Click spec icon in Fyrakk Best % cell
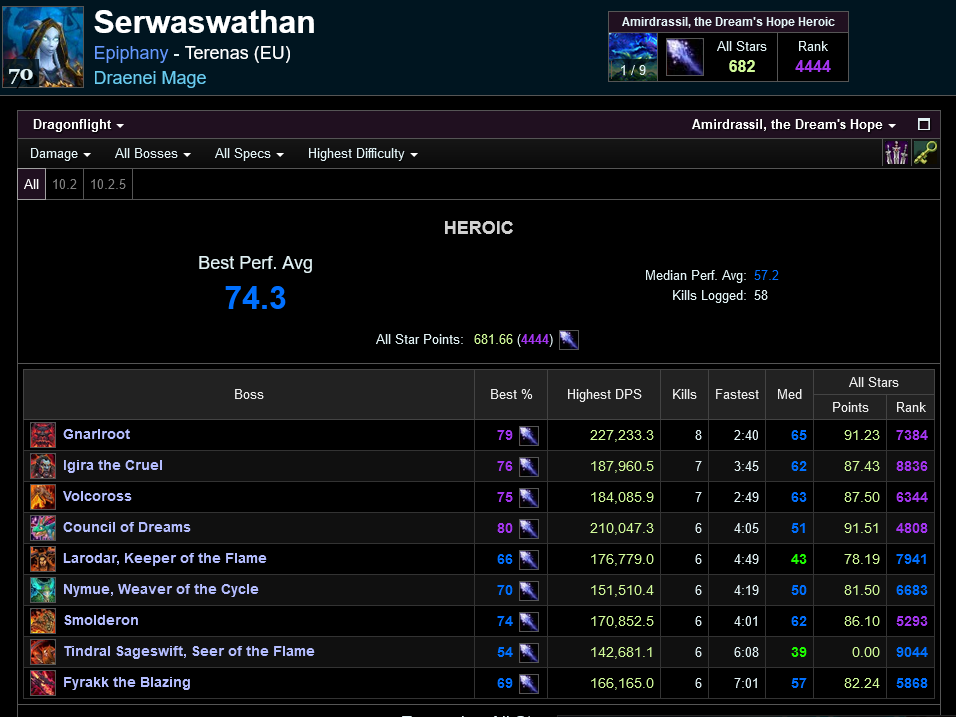 pyautogui.click(x=529, y=683)
